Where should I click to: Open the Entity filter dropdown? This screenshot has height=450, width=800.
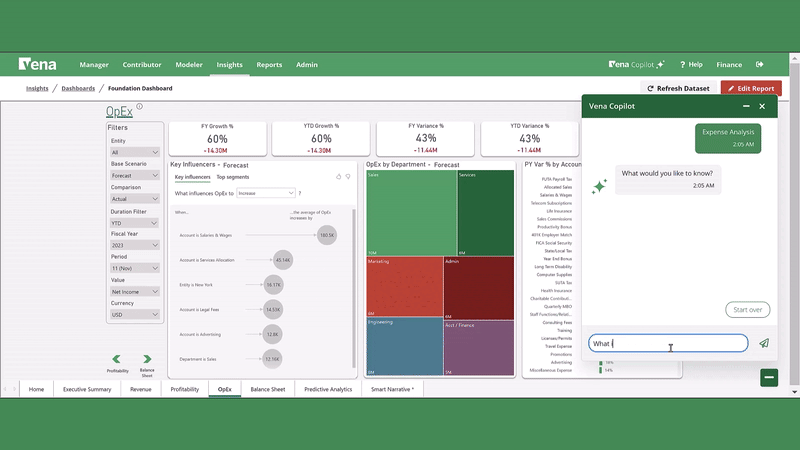[x=135, y=152]
